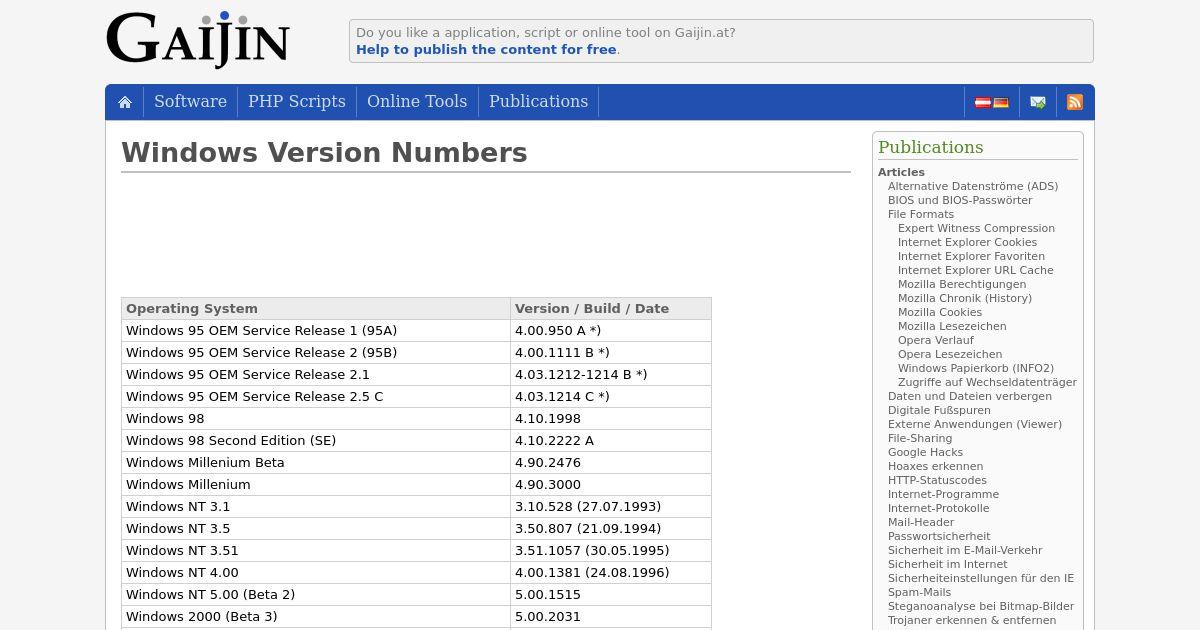The width and height of the screenshot is (1200, 630).
Task: Open Trojaner erkennen & entfernen link
Action: pos(972,620)
